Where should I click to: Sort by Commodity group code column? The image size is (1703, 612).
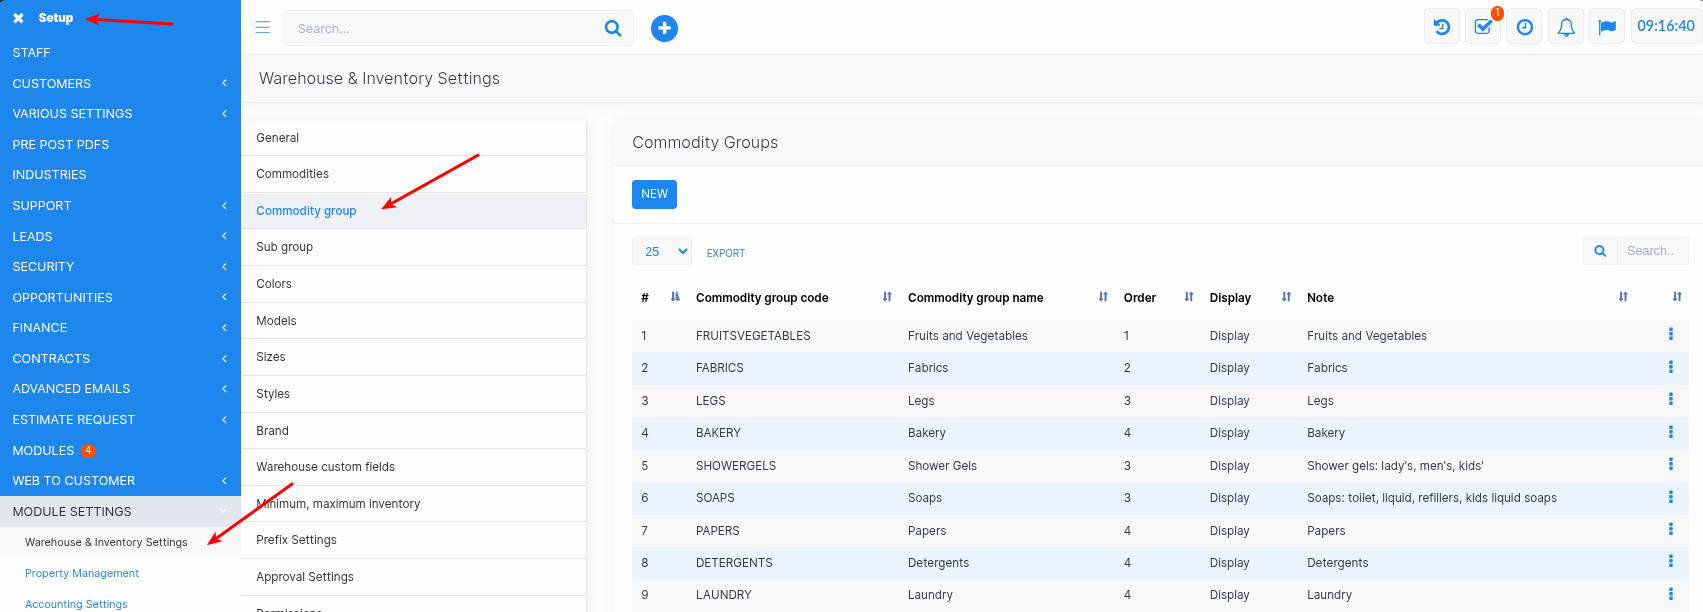(762, 298)
